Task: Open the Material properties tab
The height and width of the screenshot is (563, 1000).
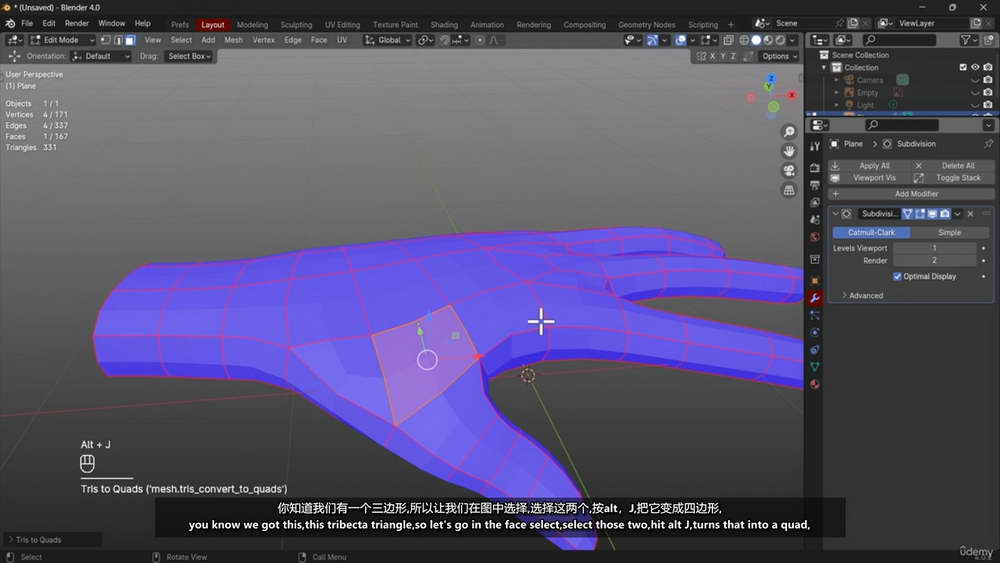Action: pos(814,384)
